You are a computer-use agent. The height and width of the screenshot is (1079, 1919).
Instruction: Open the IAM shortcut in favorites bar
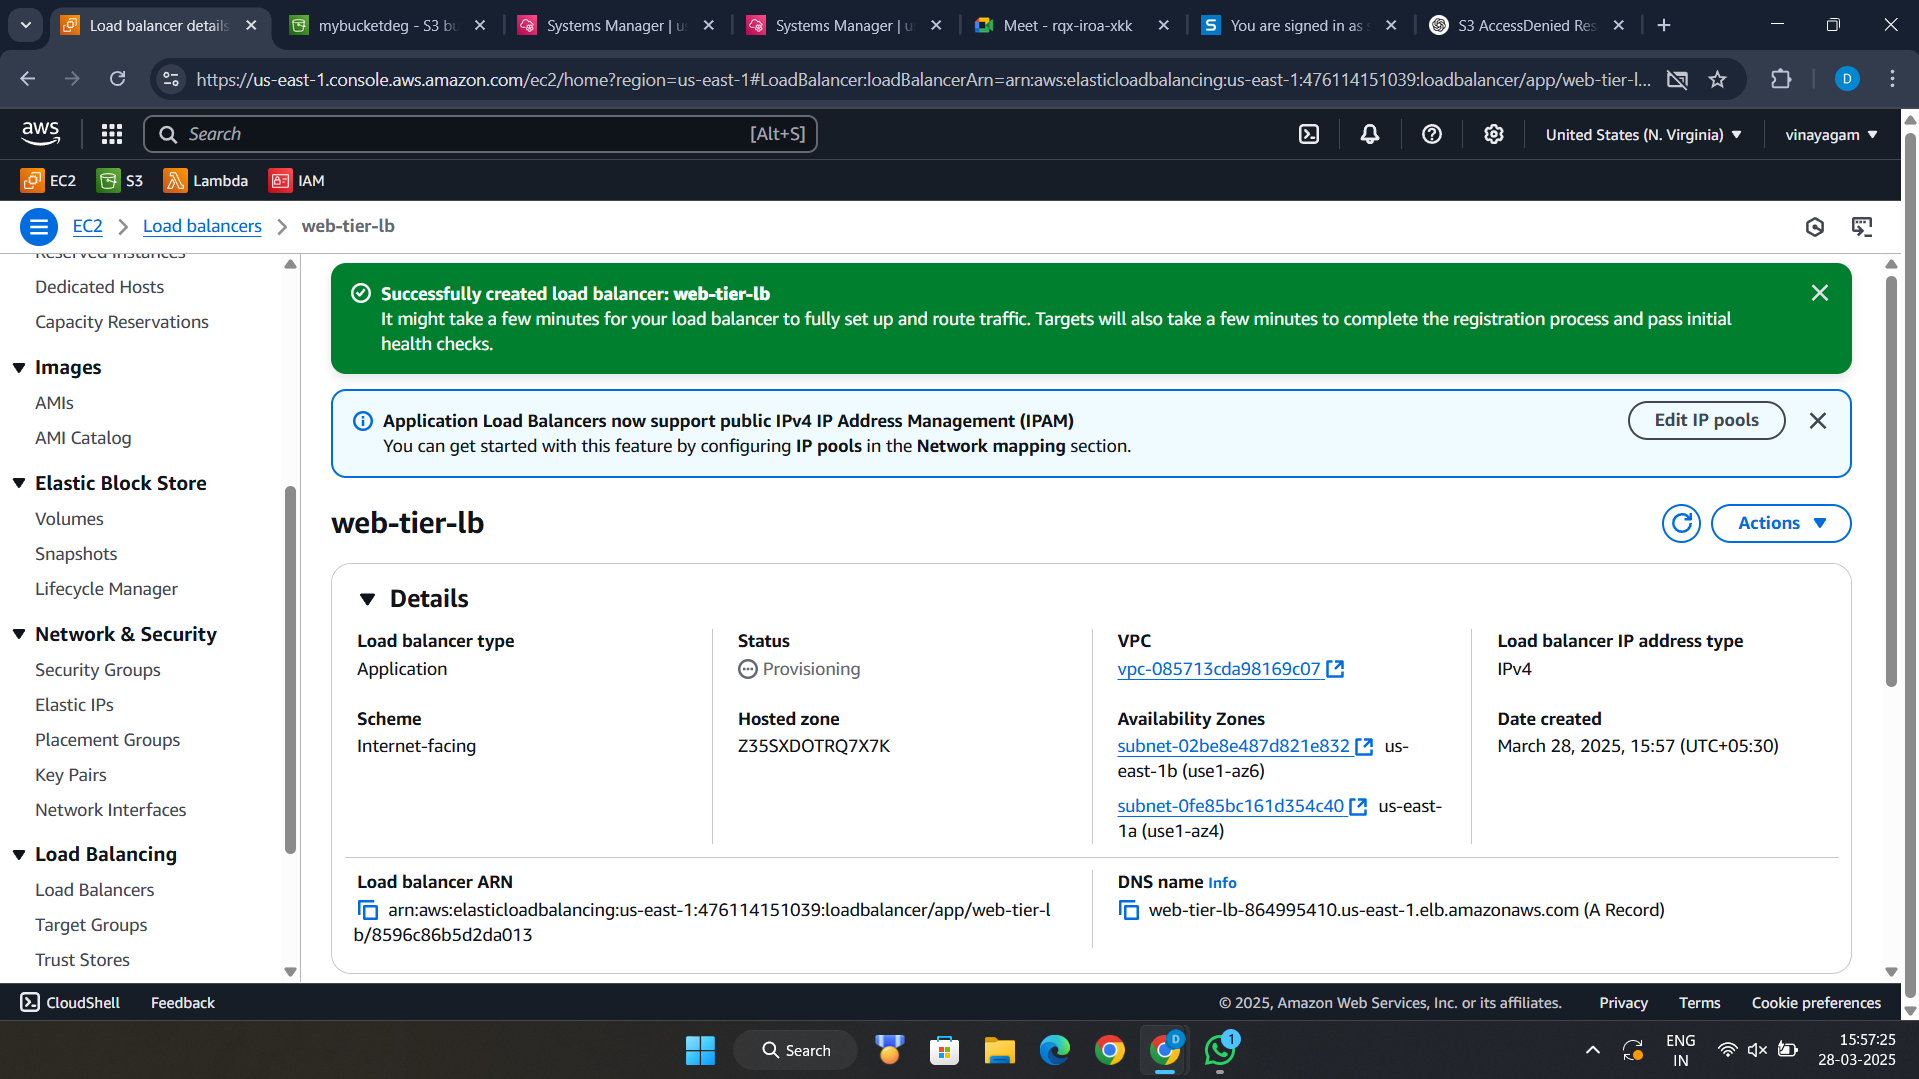[x=298, y=181]
